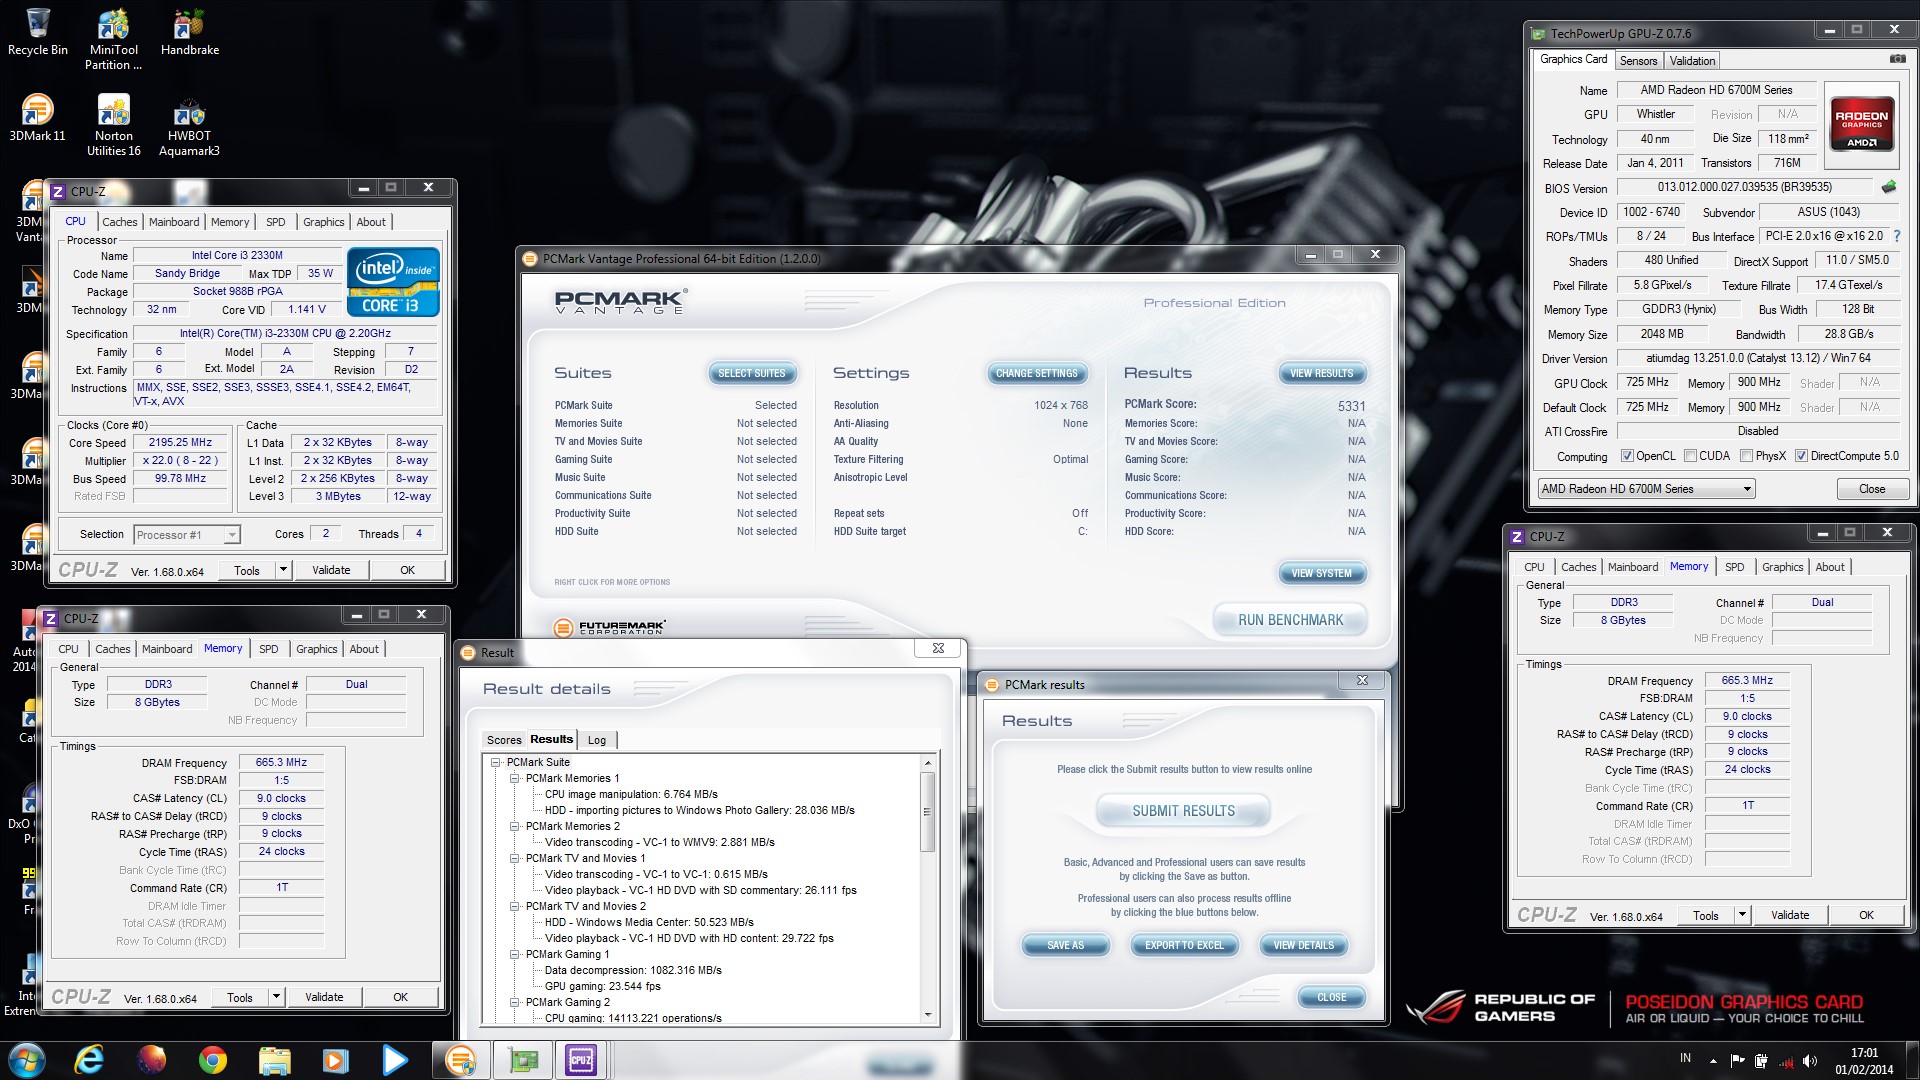Toggle the PhysX checkbox in GPU-Z
The width and height of the screenshot is (1920, 1080).
pos(1746,456)
